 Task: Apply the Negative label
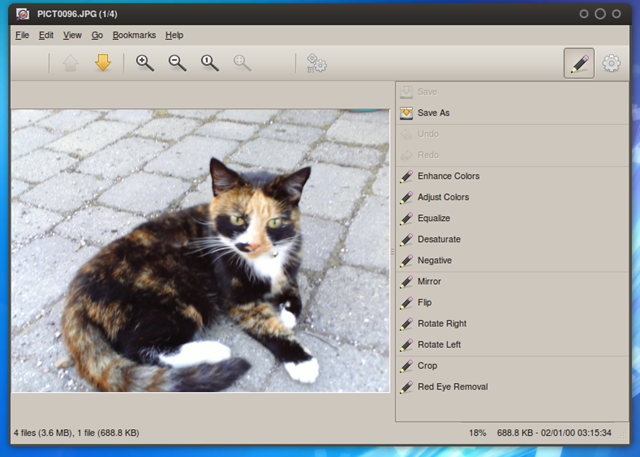434,260
